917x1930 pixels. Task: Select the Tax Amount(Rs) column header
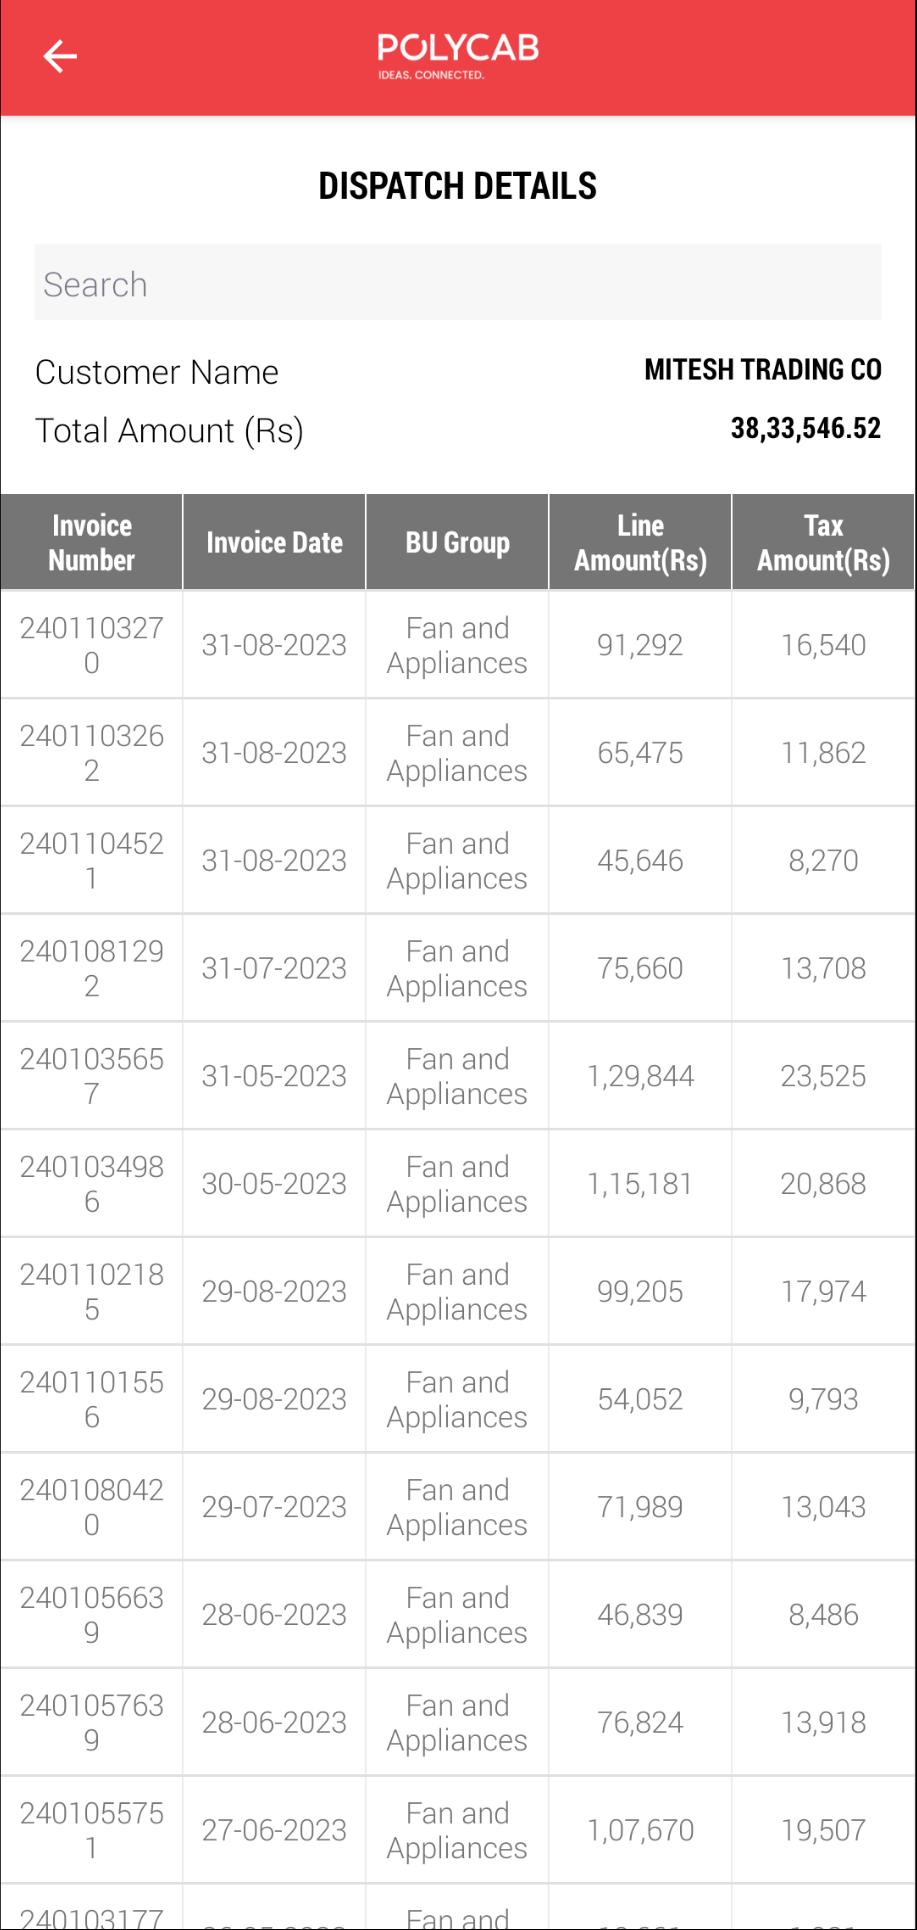pyautogui.click(x=824, y=542)
